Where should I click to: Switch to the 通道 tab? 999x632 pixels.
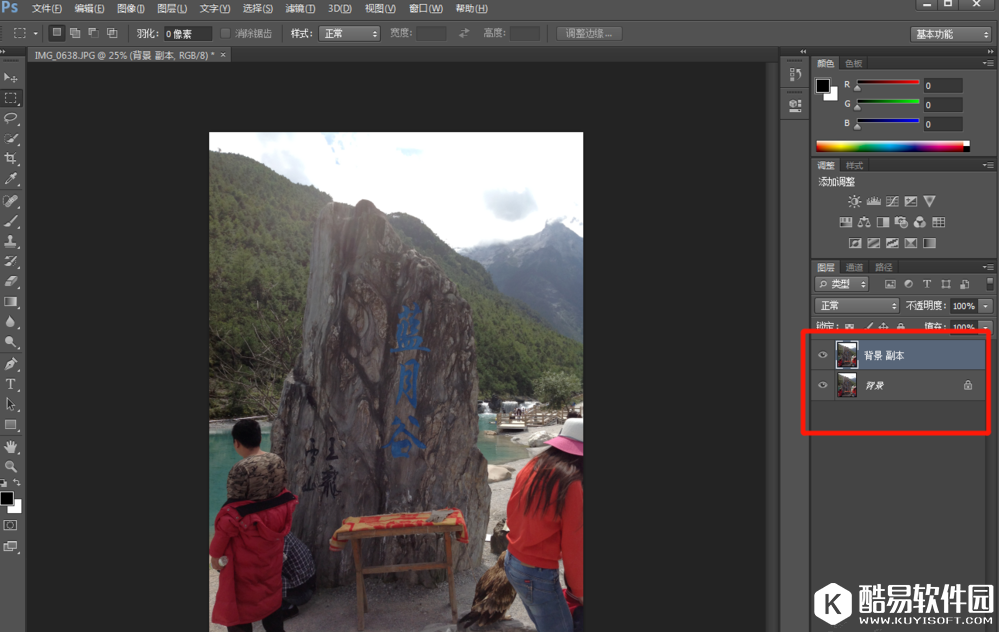pos(854,267)
